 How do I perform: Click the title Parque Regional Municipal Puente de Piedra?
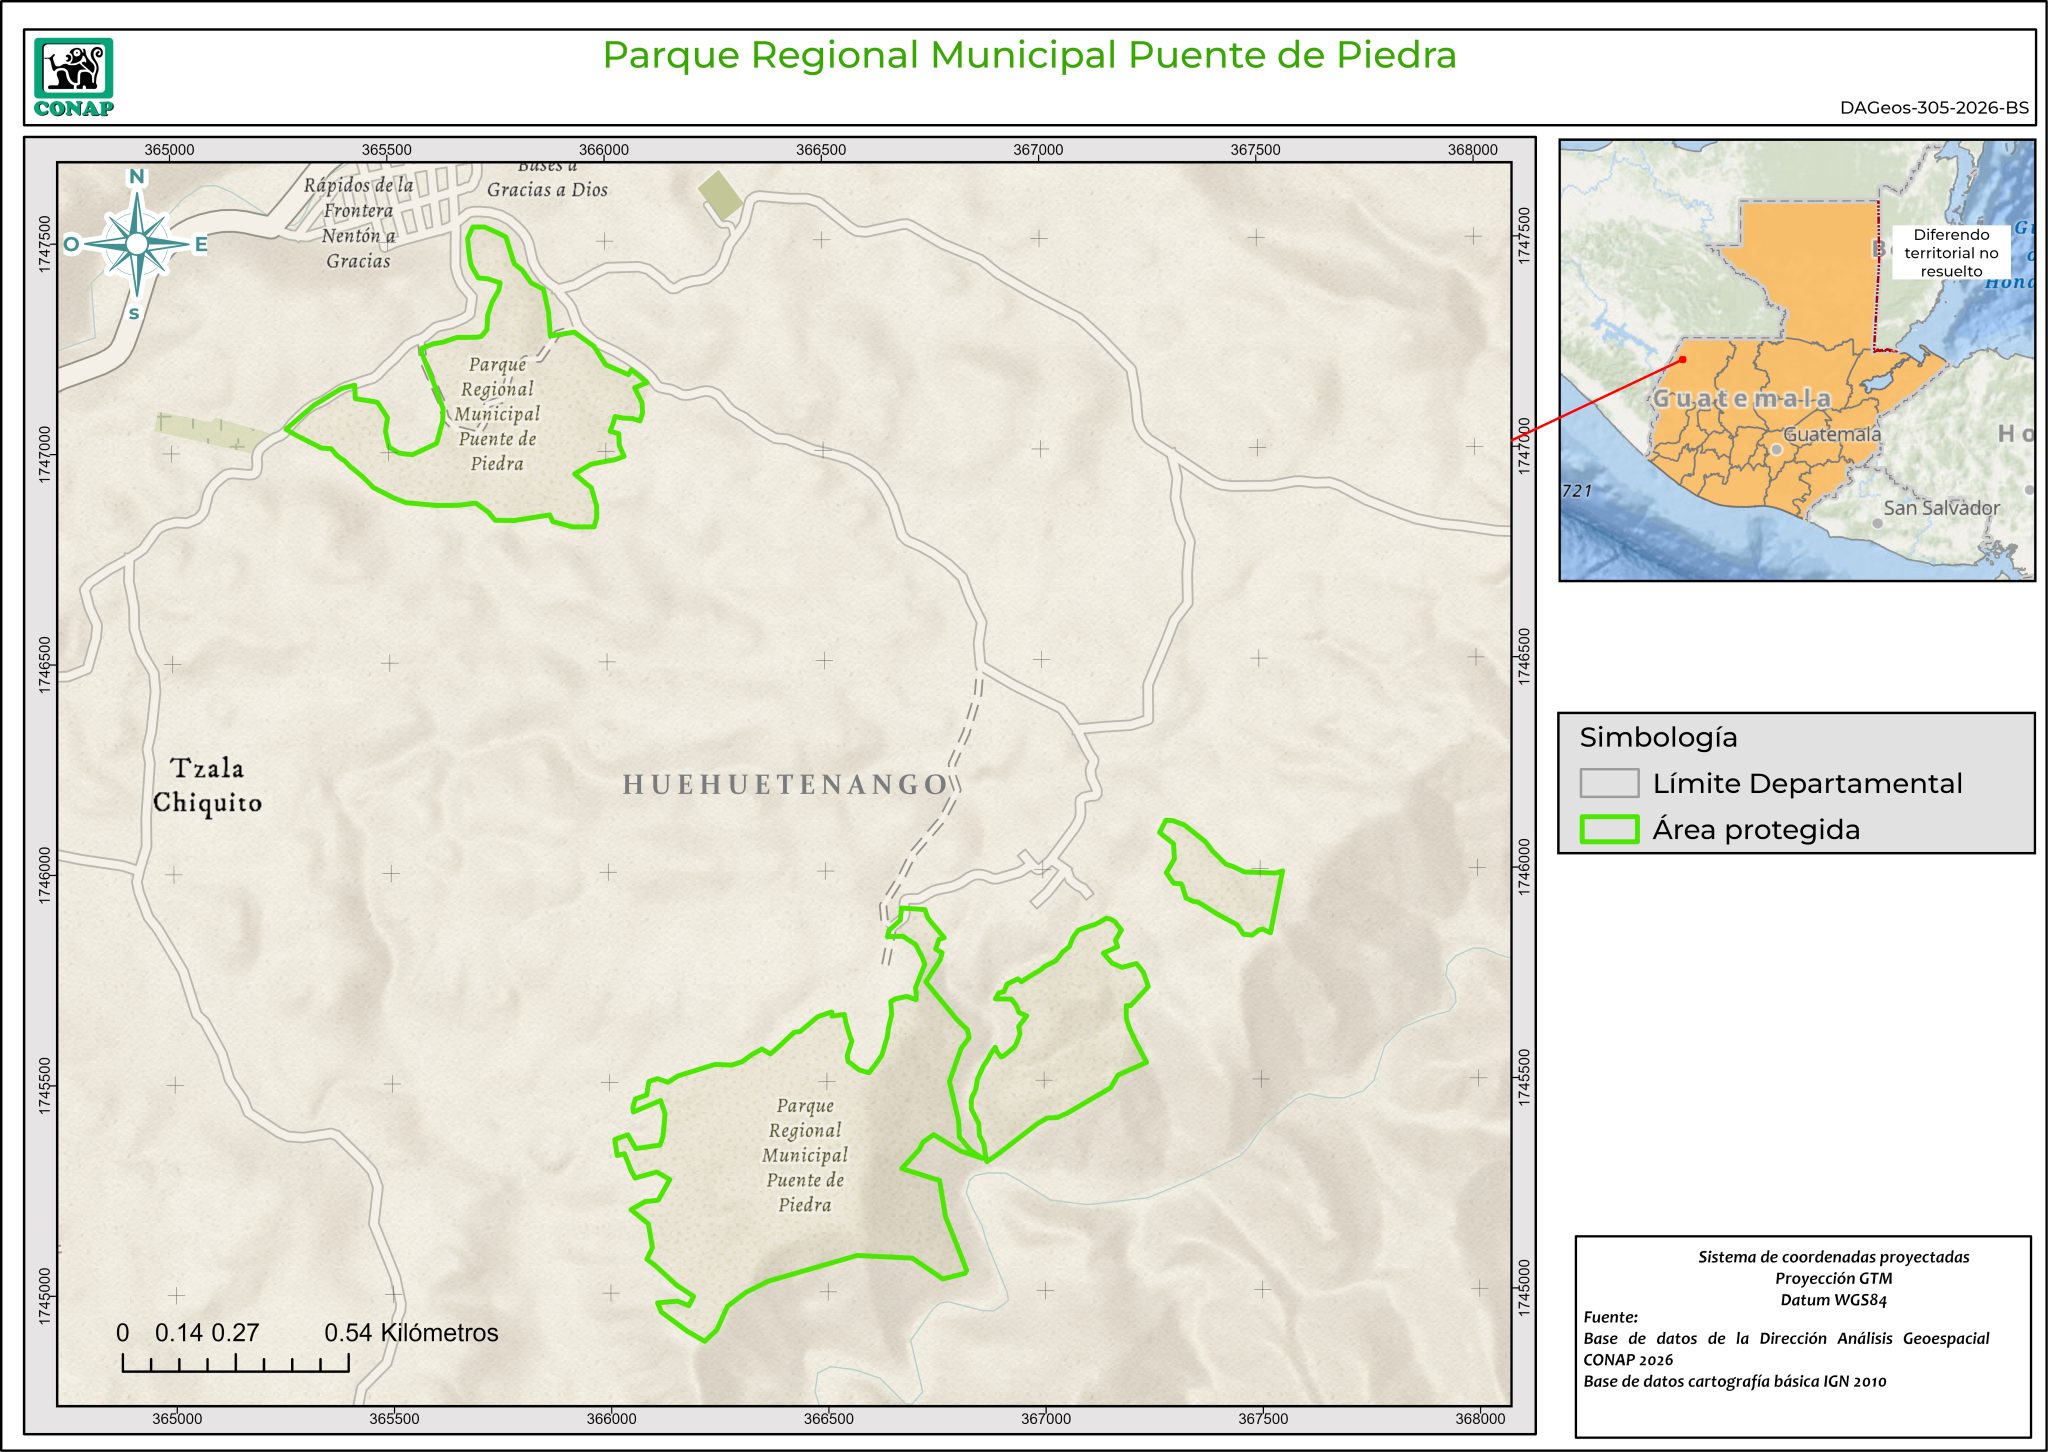[x=1029, y=55]
